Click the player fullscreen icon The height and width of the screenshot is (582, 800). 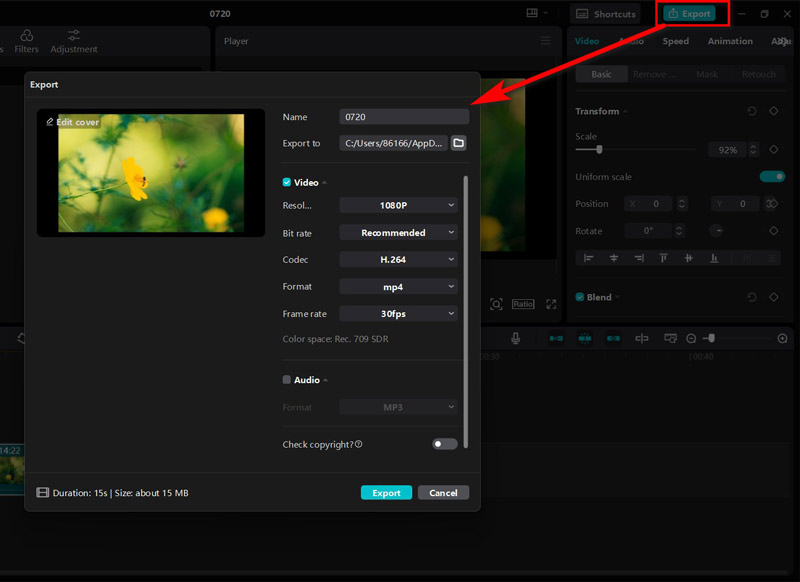pyautogui.click(x=551, y=305)
